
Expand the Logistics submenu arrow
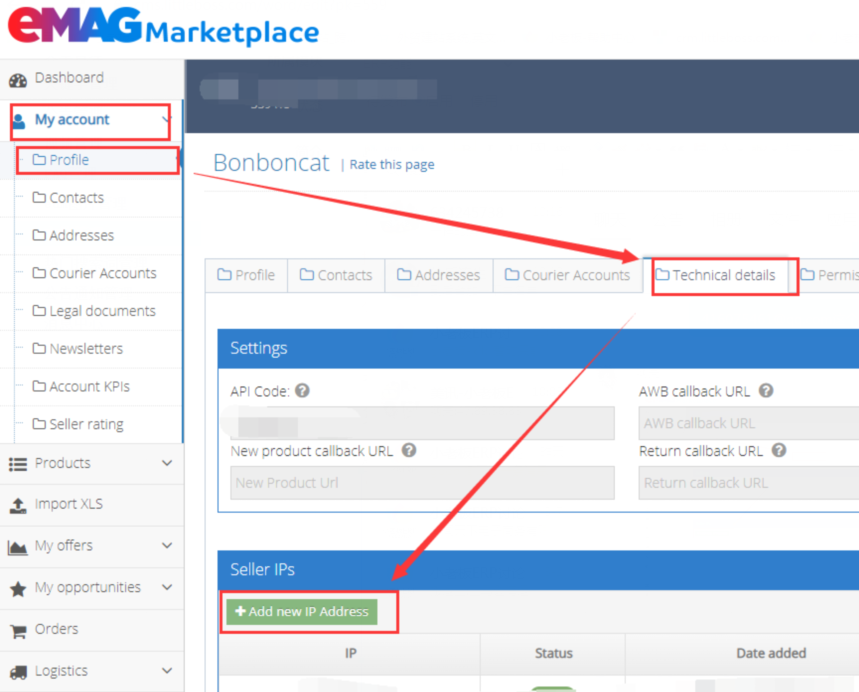click(x=167, y=671)
